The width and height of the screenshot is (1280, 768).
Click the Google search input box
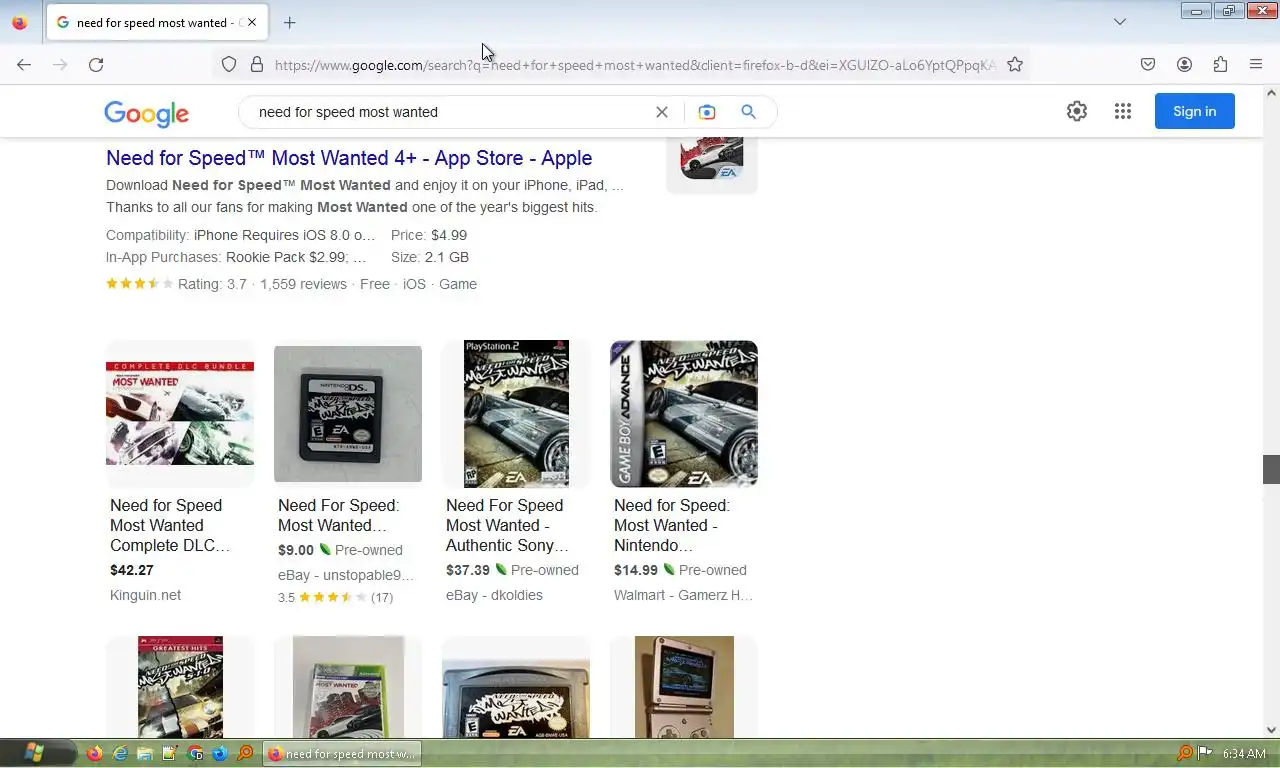point(450,112)
